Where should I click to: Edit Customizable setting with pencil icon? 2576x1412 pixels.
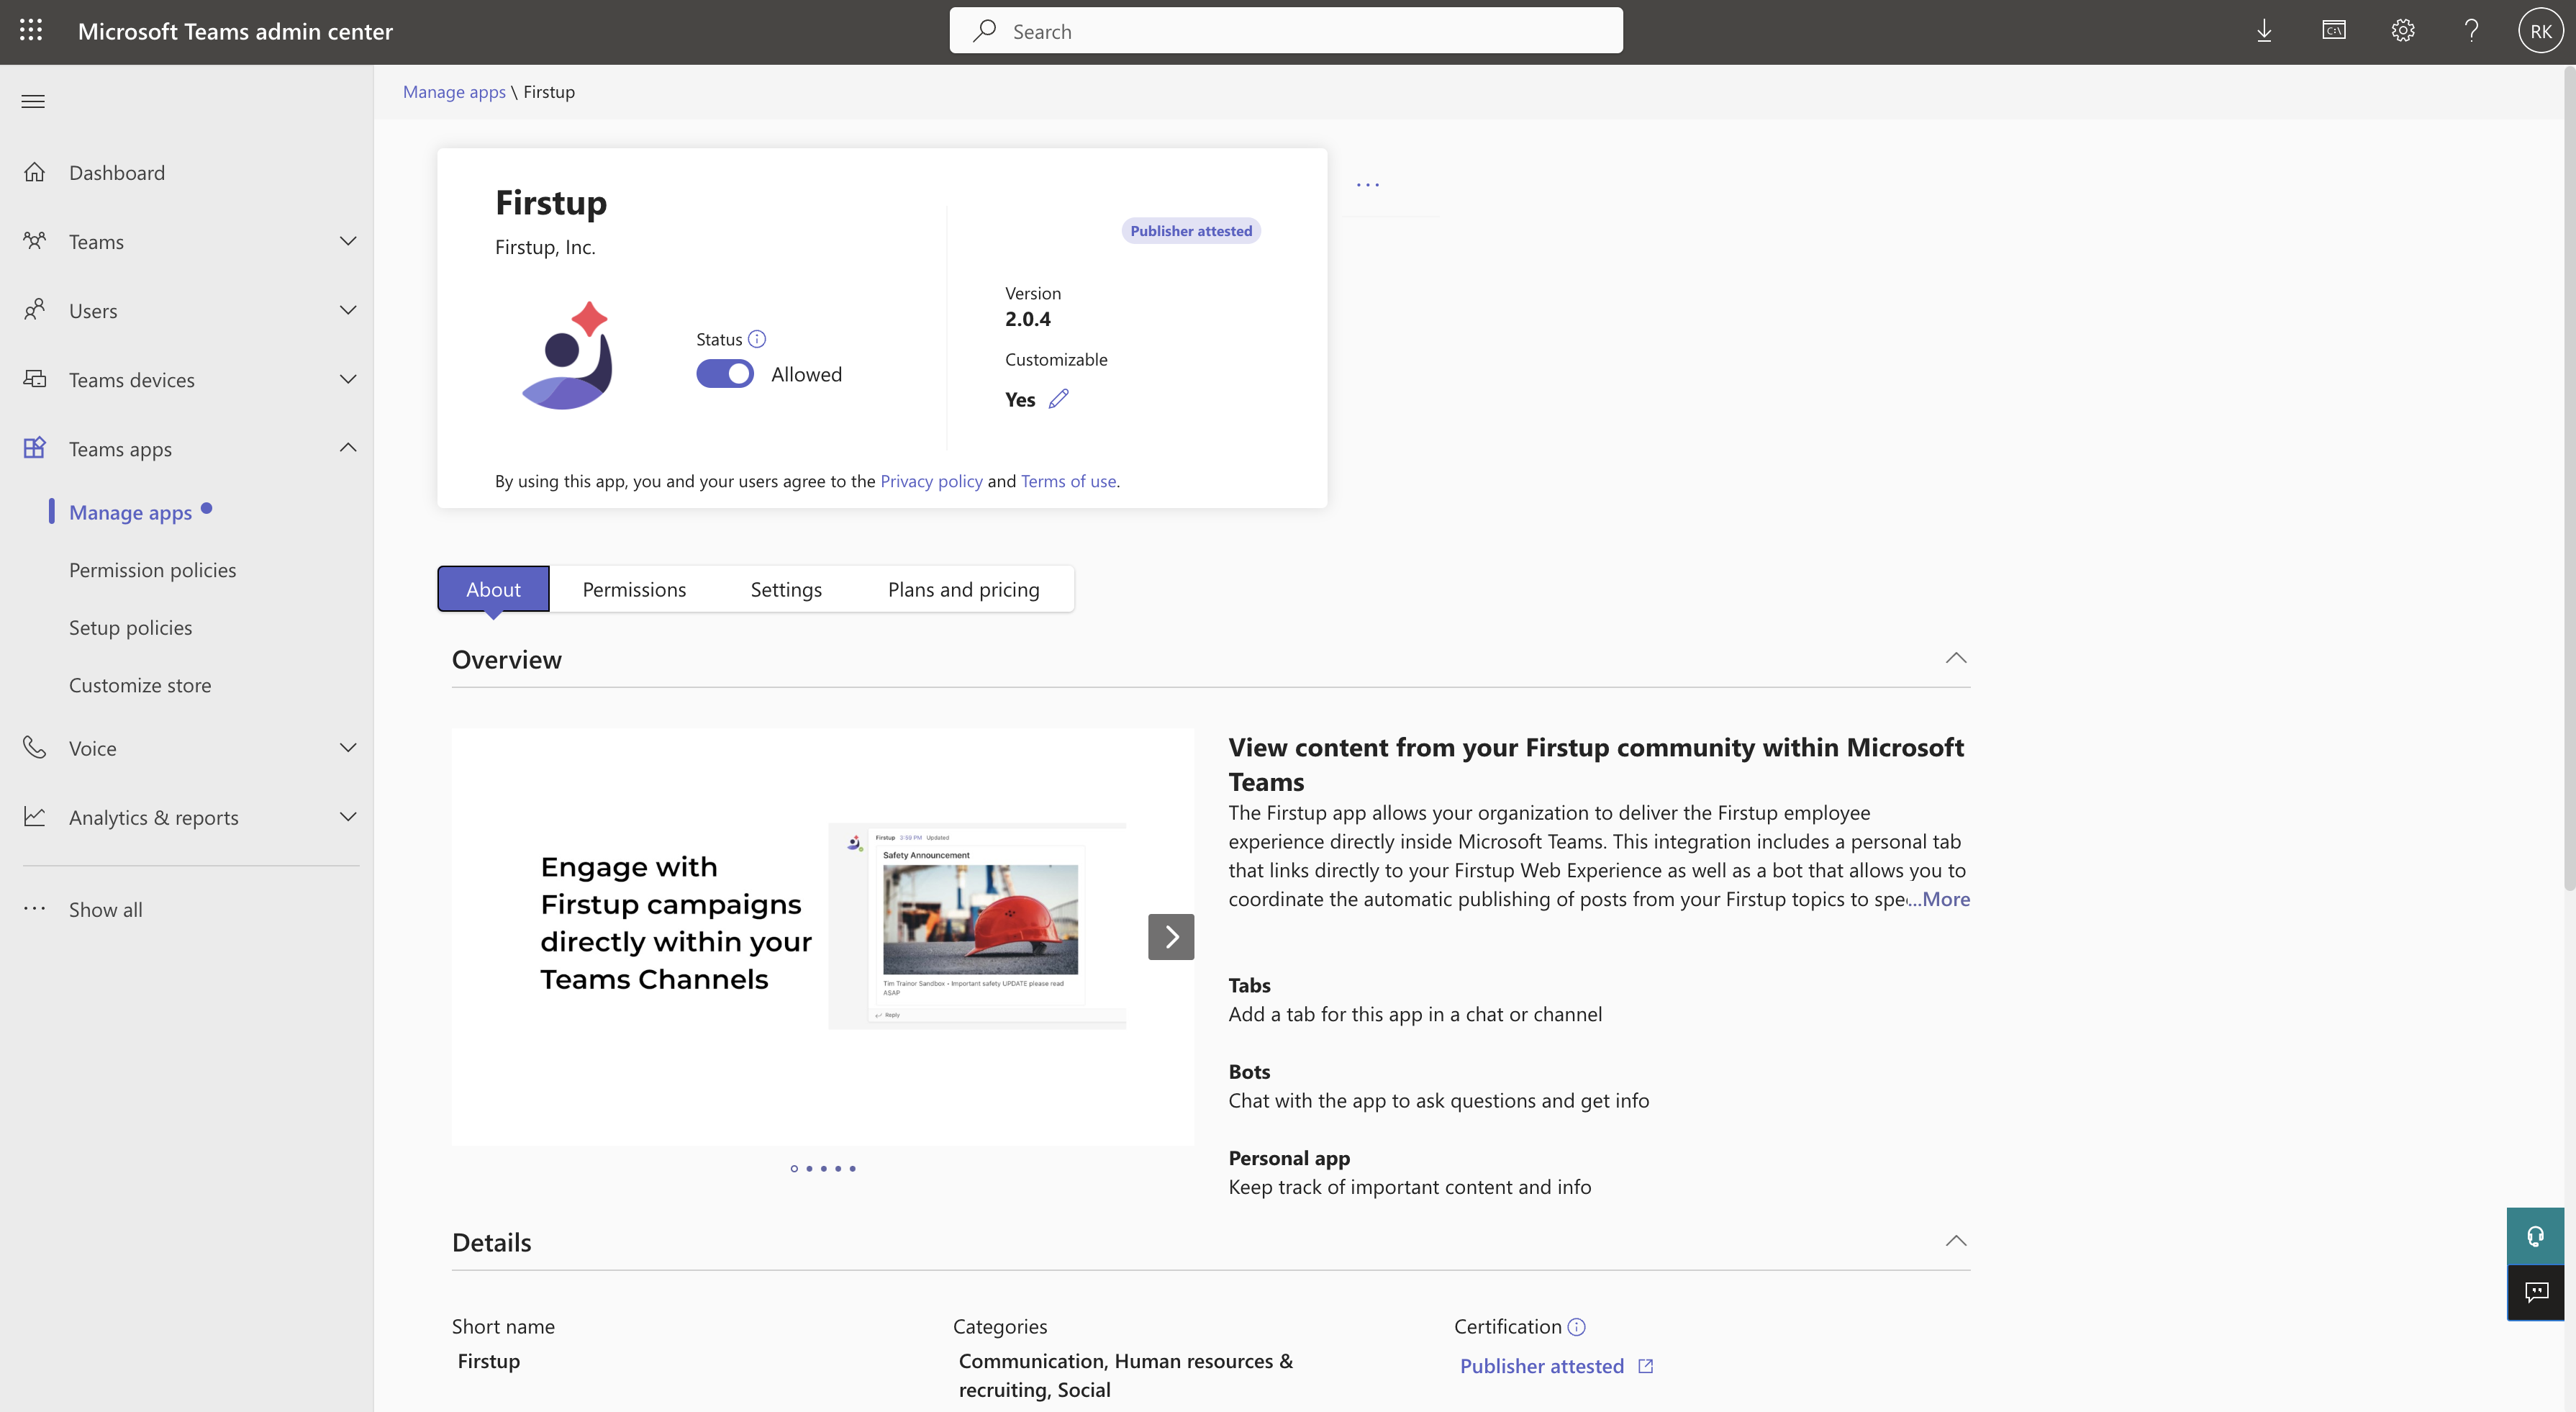coord(1059,399)
